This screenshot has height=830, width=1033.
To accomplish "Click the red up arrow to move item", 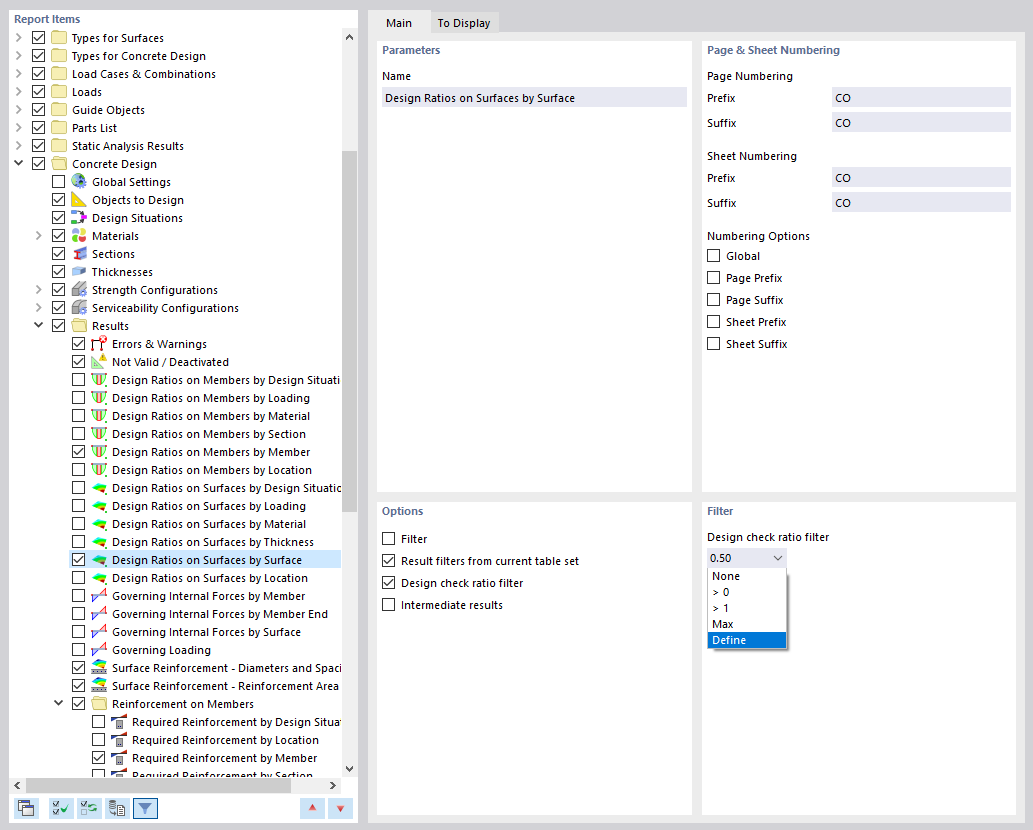I will [x=312, y=807].
